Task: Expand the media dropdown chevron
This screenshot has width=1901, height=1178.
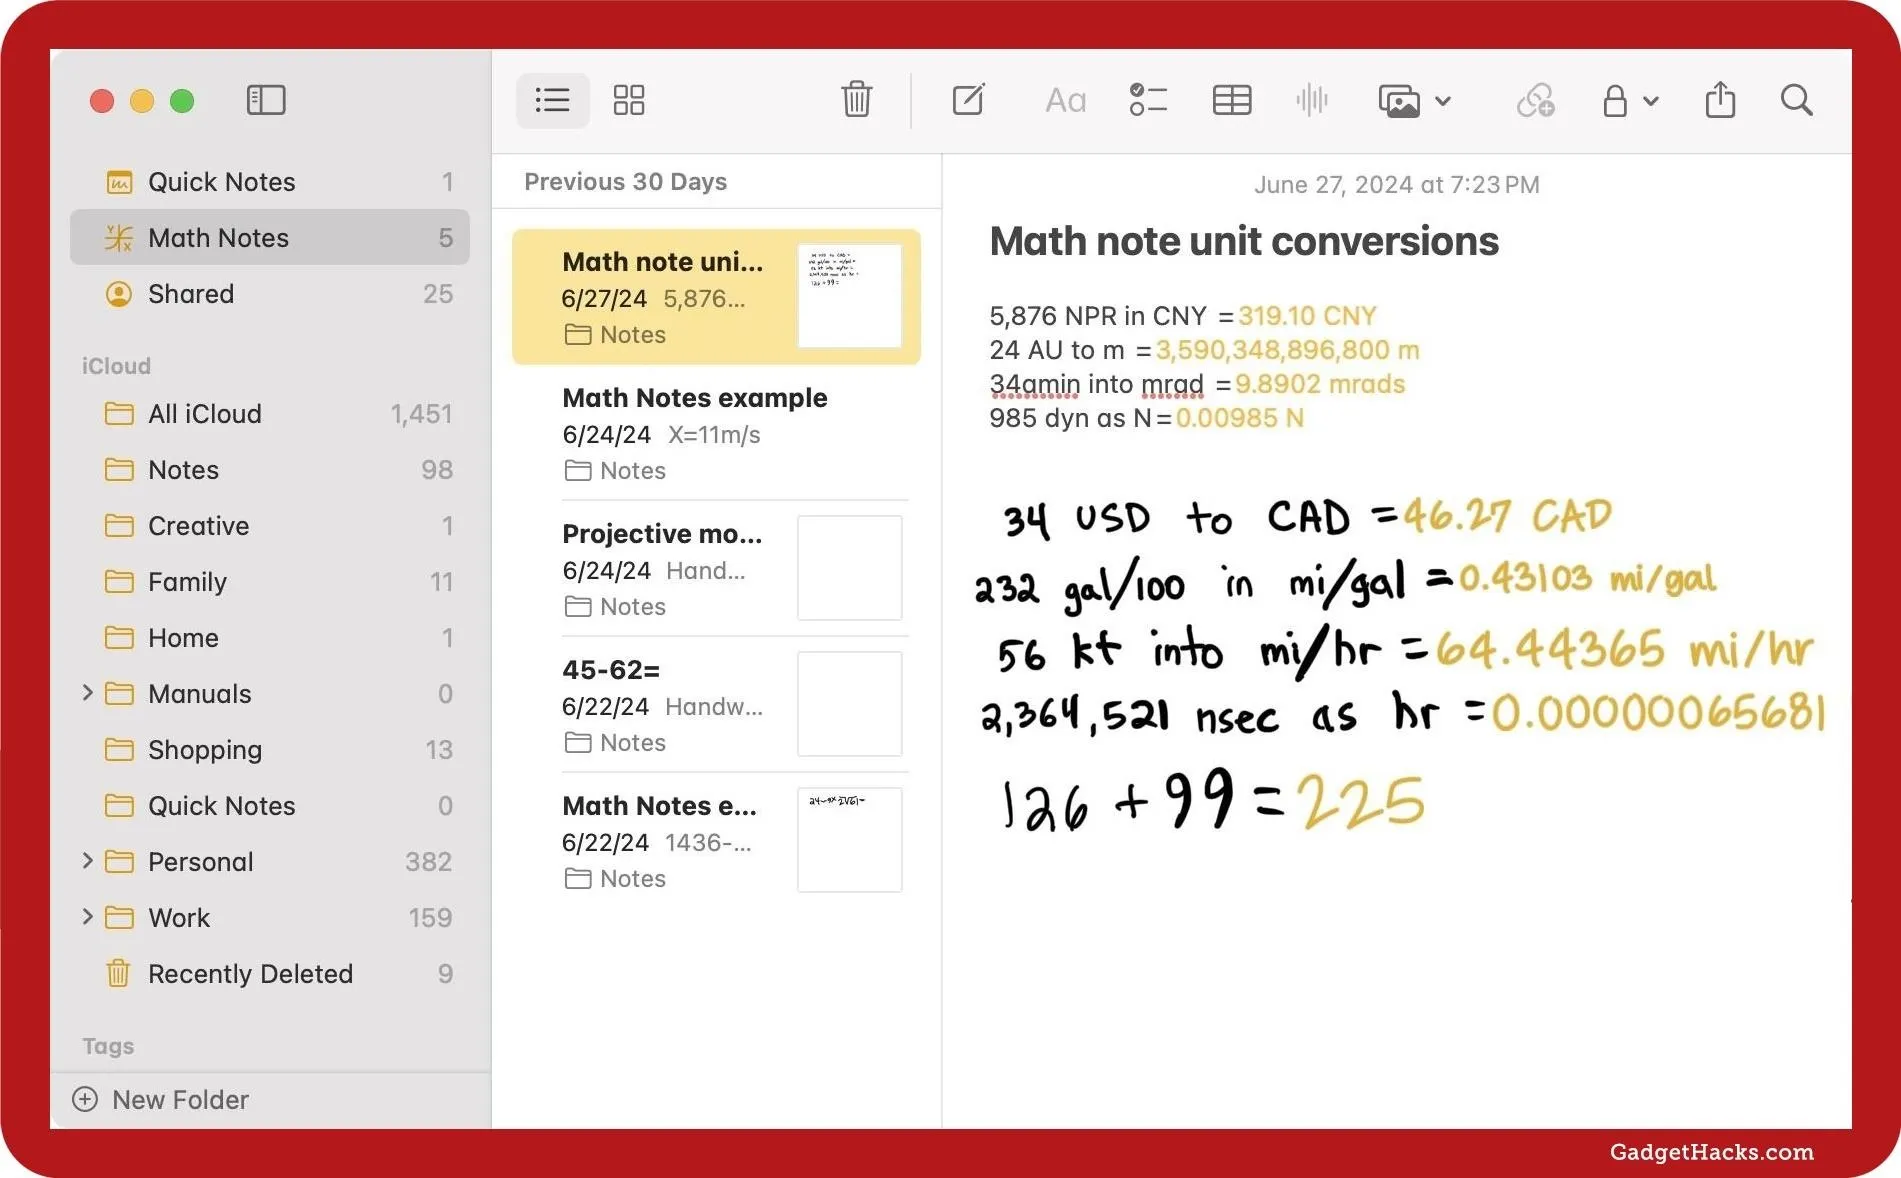Action: 1443,101
